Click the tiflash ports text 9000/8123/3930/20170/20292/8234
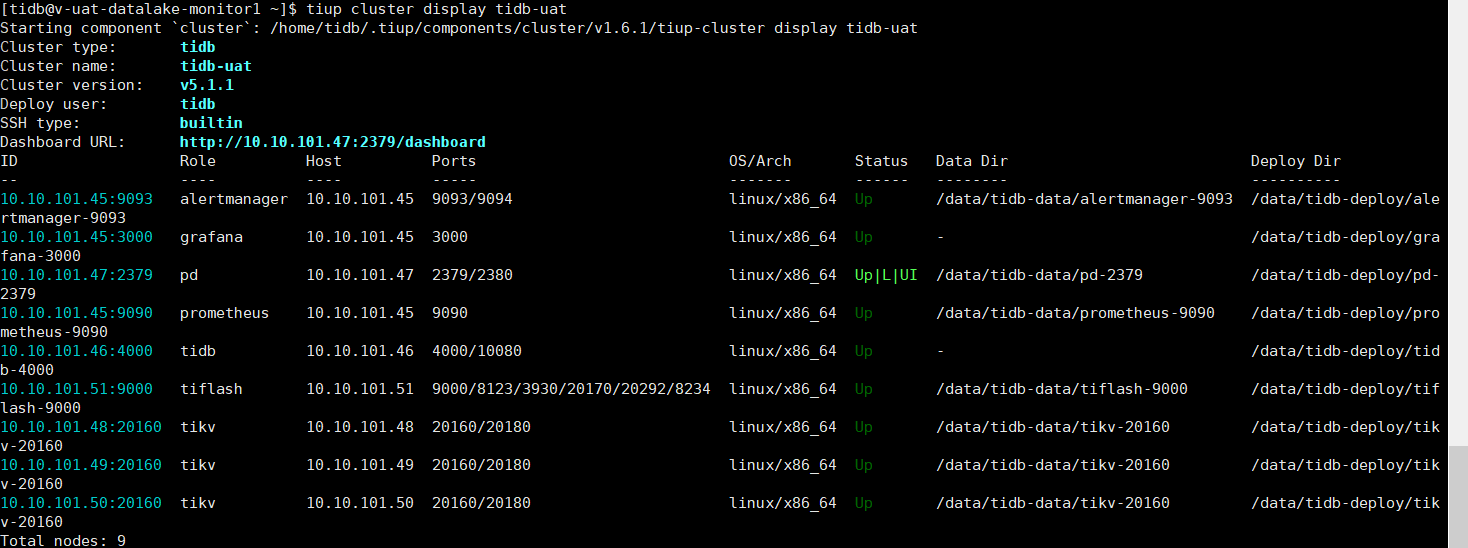 tap(571, 389)
